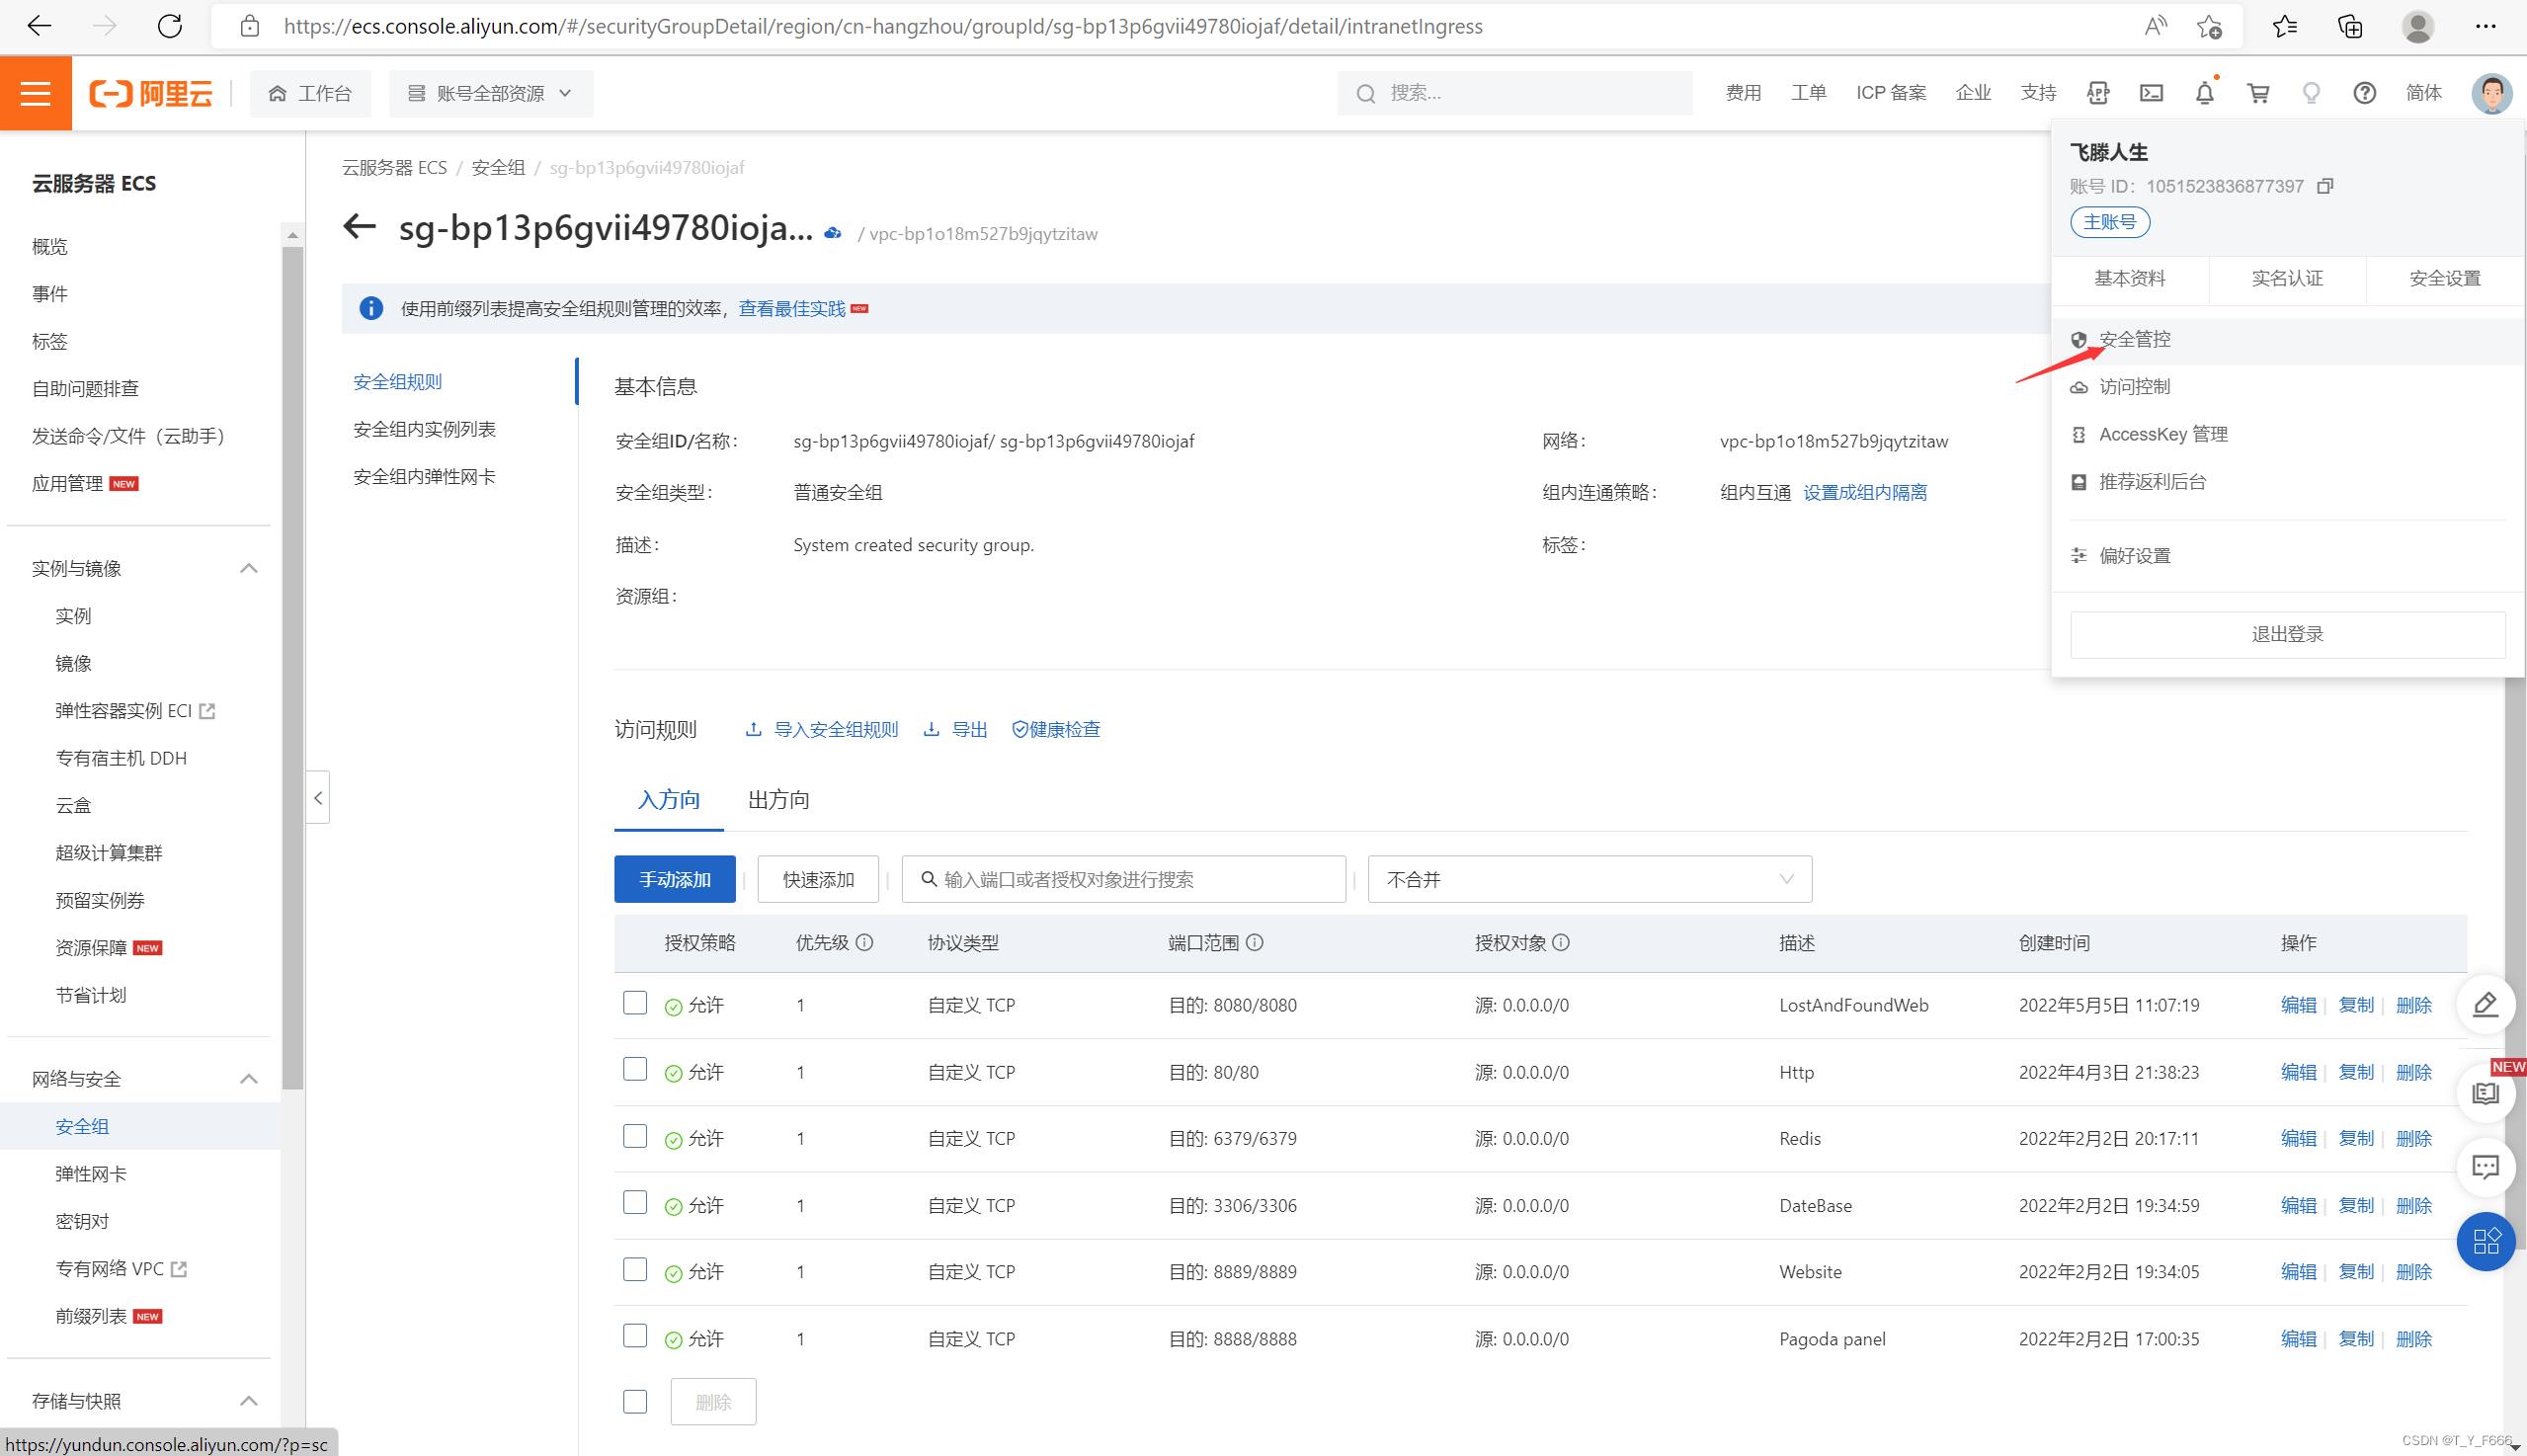2527x1456 pixels.
Task: Check the 8888/8888 Pagoda panel rule checkbox
Action: tap(635, 1336)
